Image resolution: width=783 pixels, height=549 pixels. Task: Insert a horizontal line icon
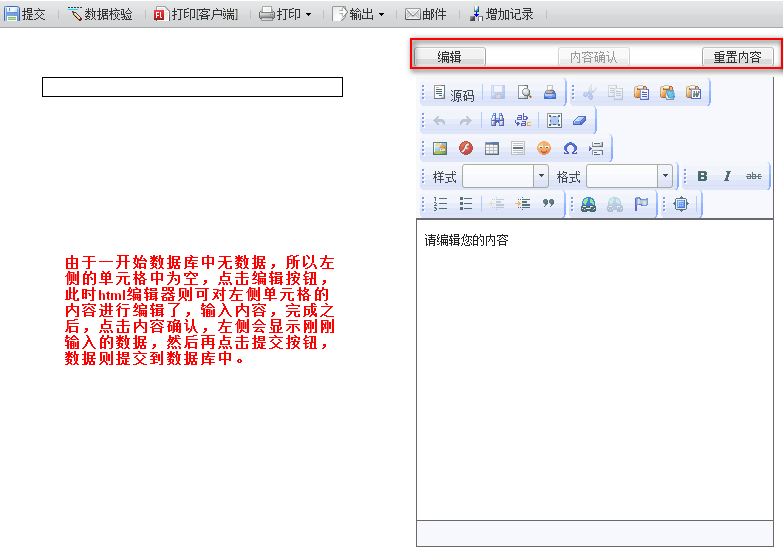518,148
